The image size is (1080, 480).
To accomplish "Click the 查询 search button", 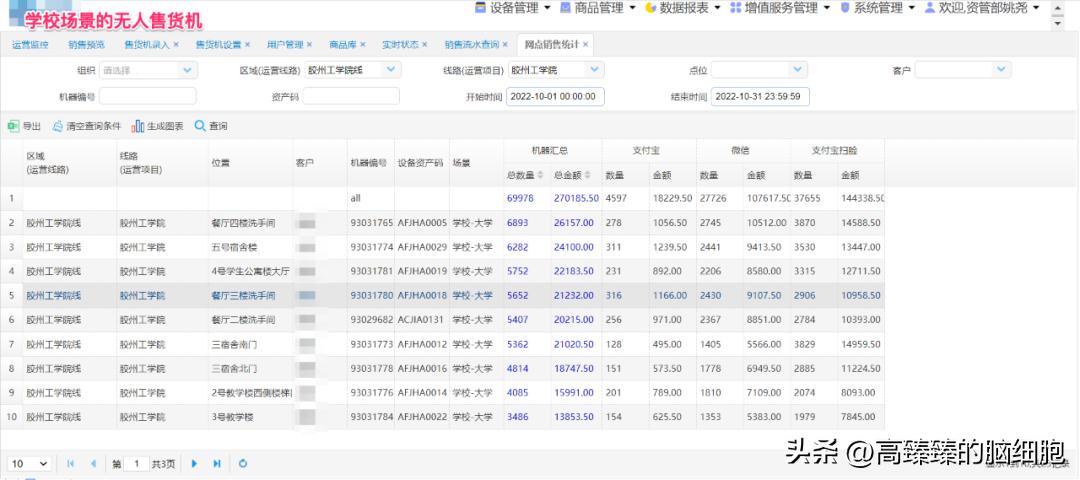I will (211, 126).
